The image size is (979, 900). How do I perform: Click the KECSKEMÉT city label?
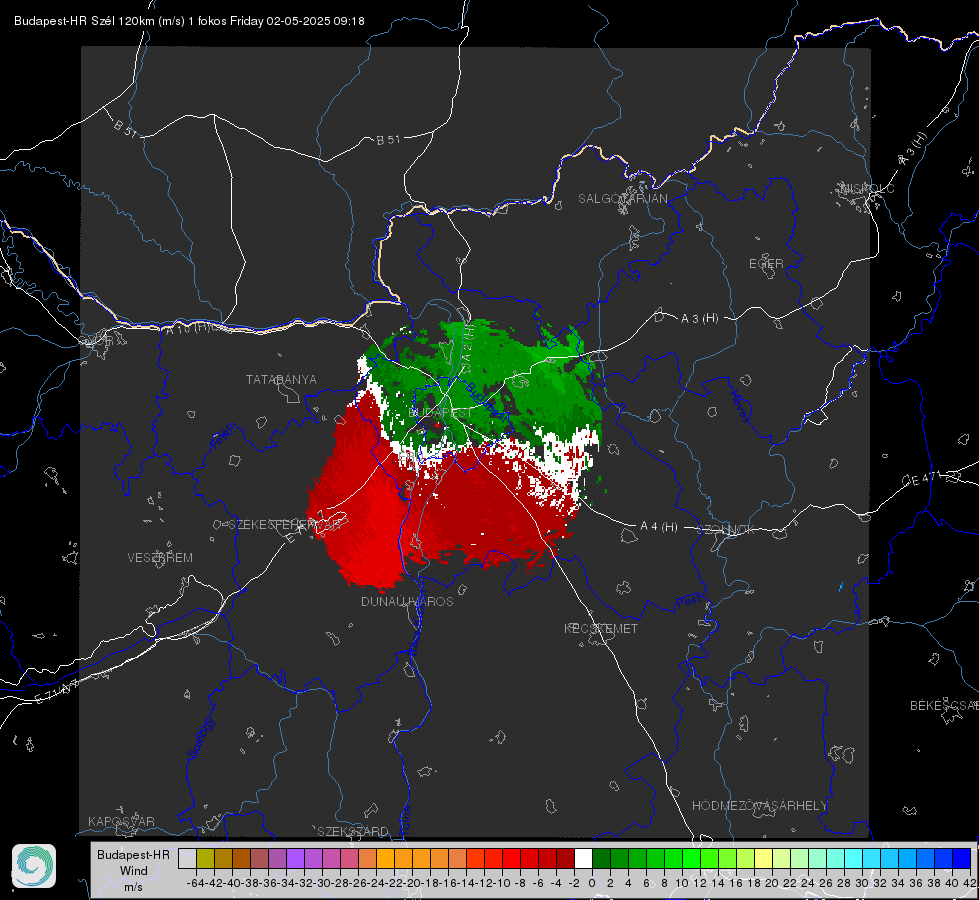tap(601, 629)
